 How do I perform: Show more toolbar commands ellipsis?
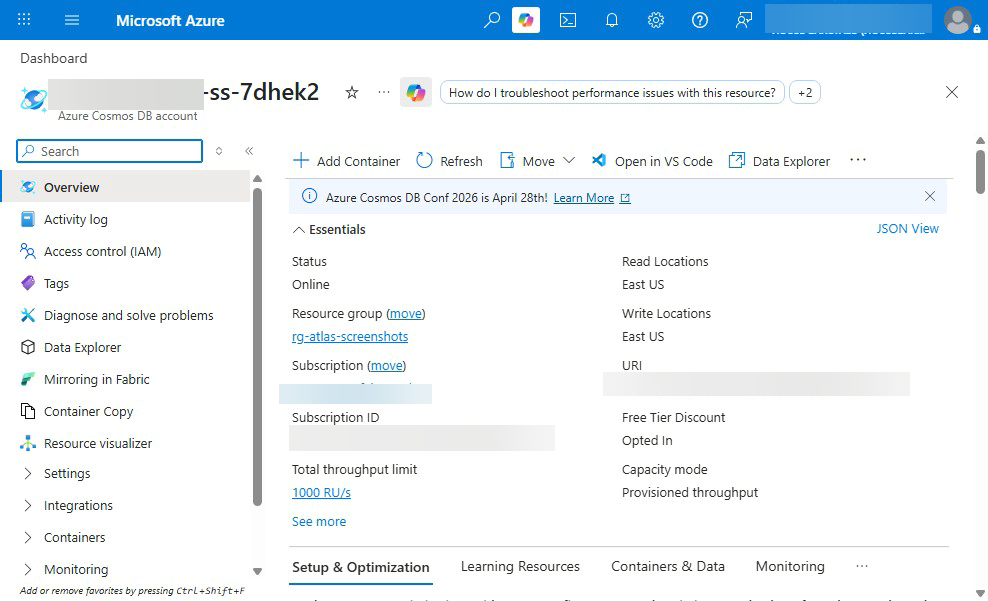858,160
